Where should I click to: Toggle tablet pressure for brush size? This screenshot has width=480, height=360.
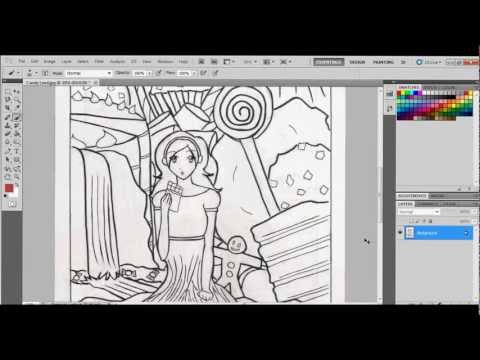(216, 73)
